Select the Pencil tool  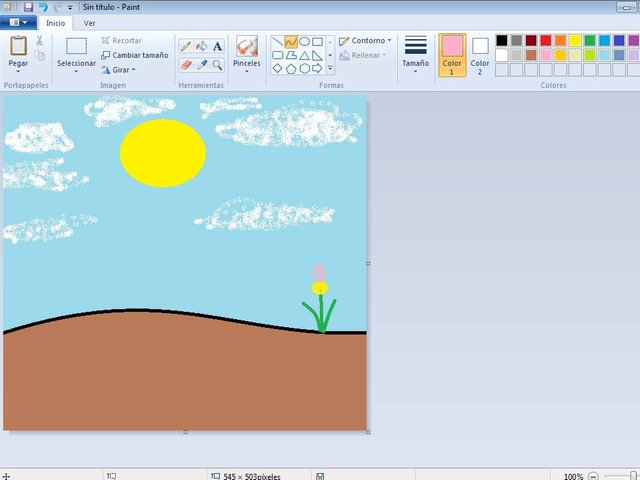pos(186,46)
